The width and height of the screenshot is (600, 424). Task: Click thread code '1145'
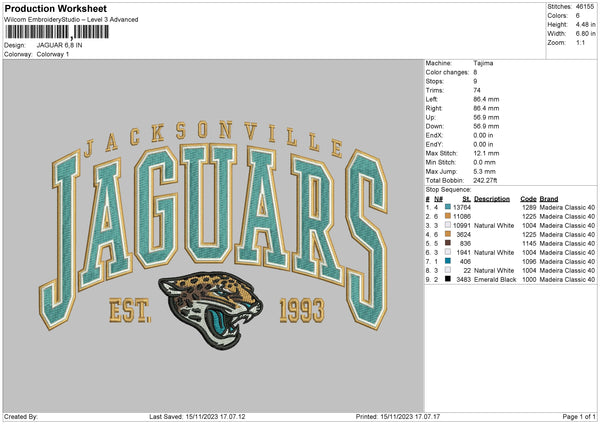pos(529,243)
